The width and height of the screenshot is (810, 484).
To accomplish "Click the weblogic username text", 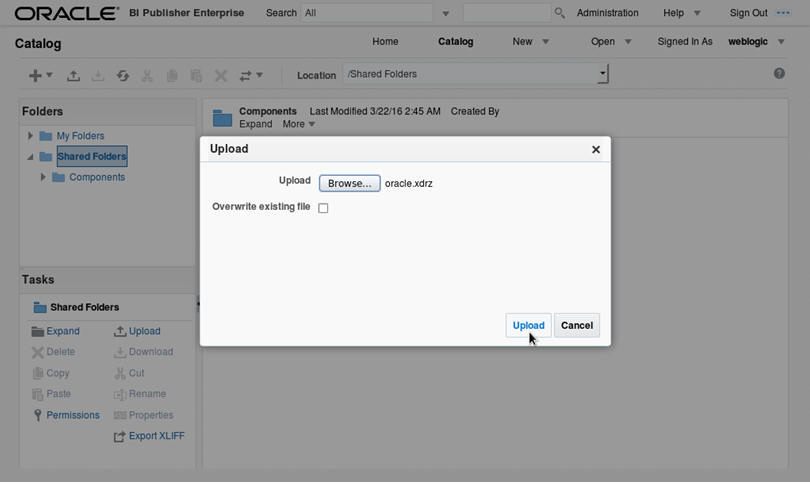I will tap(747, 41).
